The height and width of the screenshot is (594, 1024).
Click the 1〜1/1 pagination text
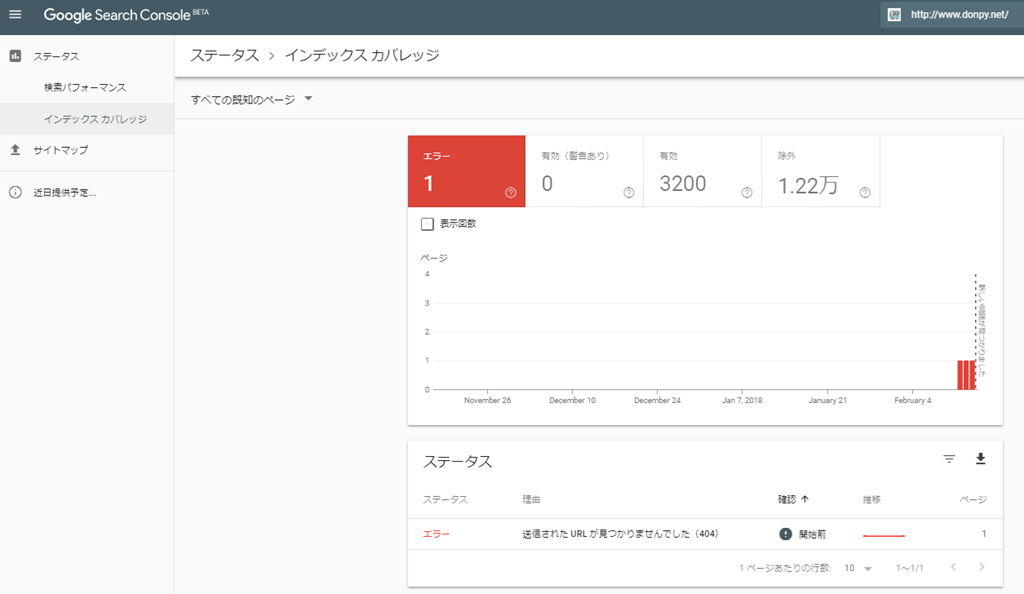click(910, 568)
